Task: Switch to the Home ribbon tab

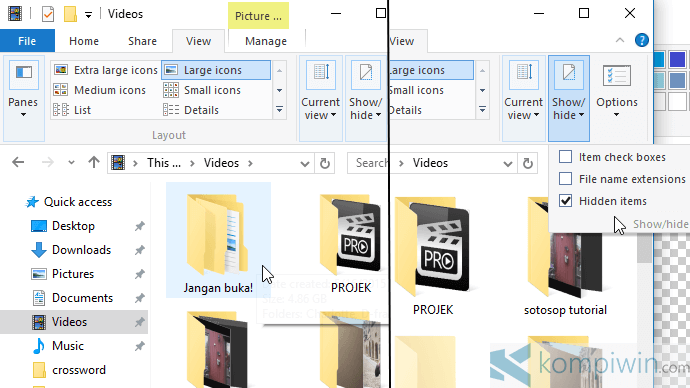Action: [x=84, y=41]
